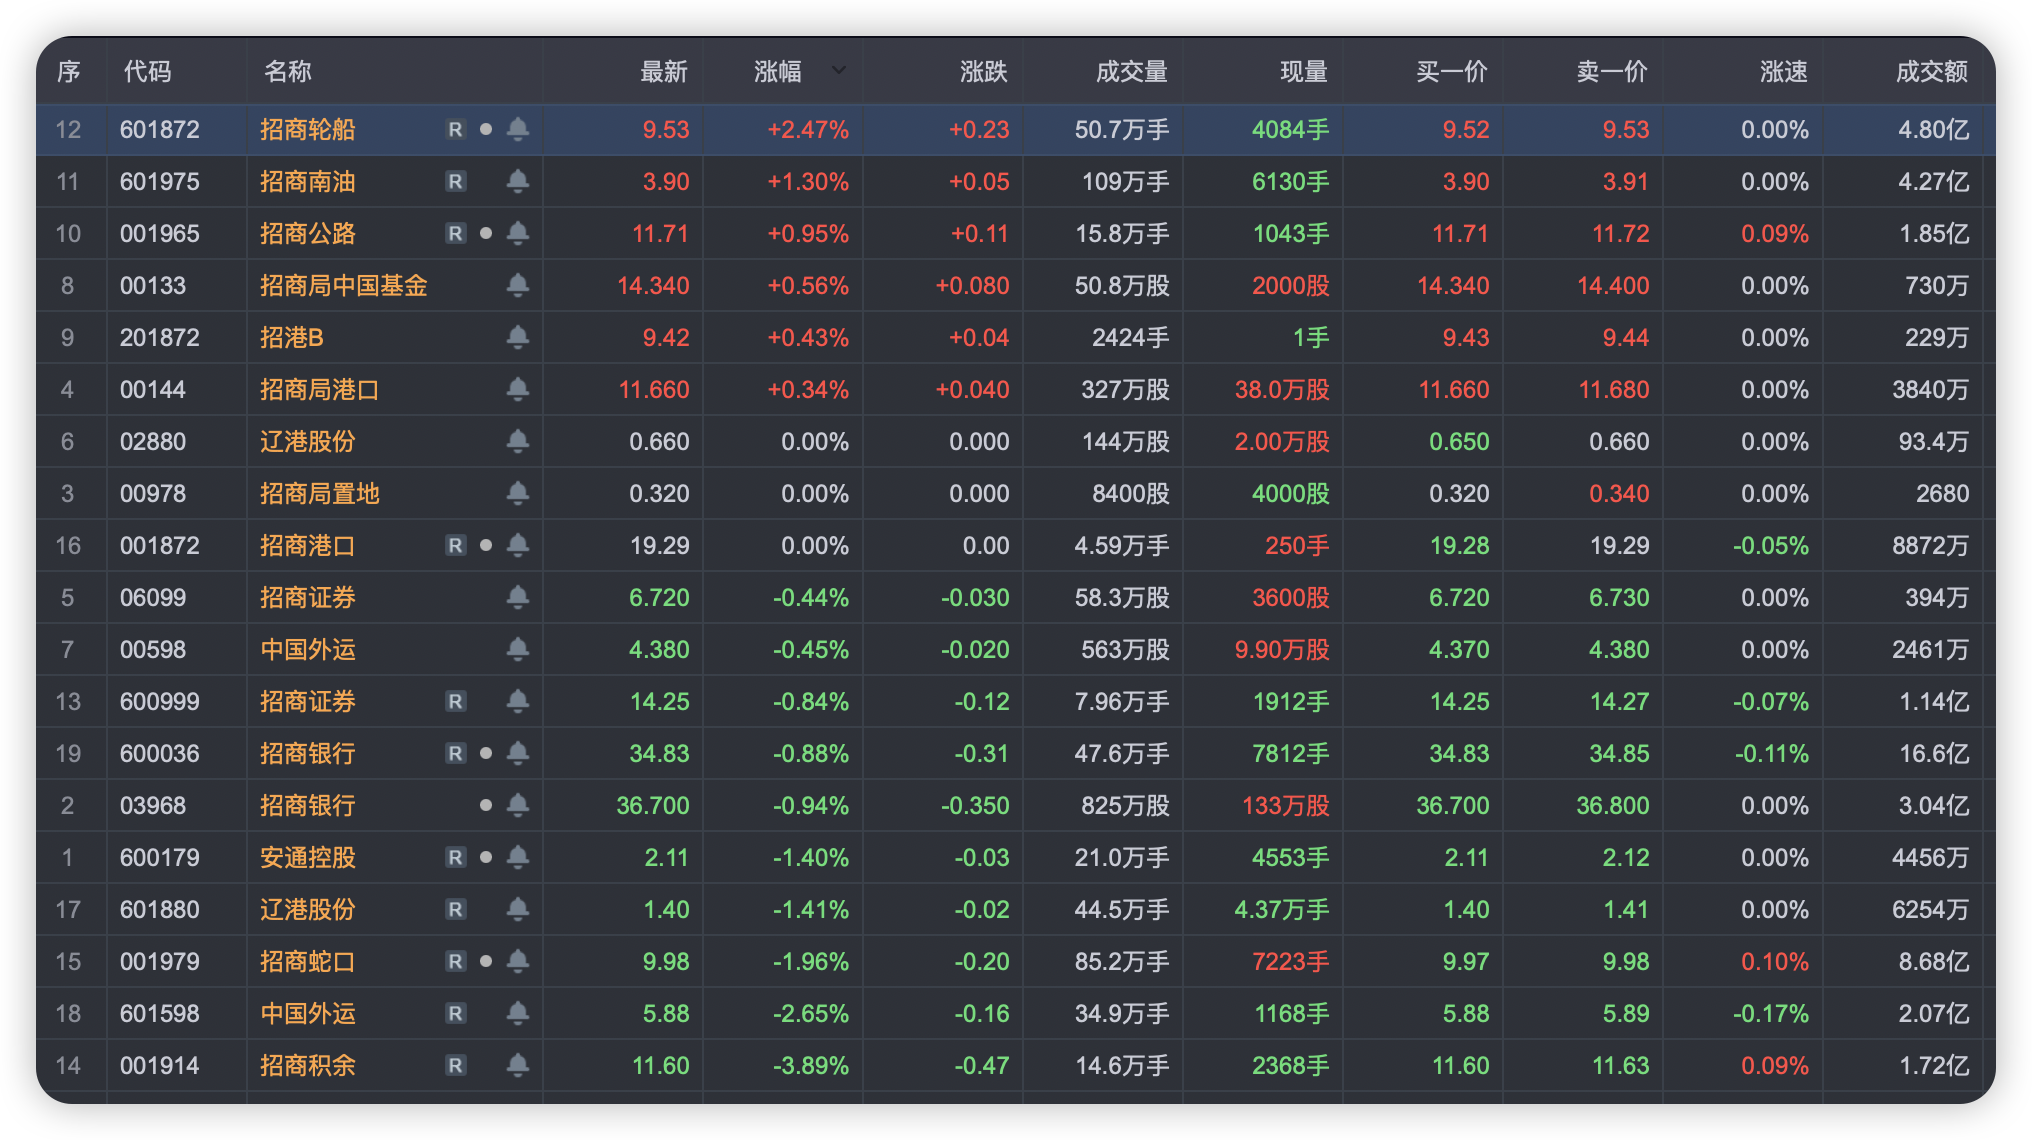Click the alert bell for 06099 招商证券
This screenshot has height=1140, width=2032.
tap(518, 597)
